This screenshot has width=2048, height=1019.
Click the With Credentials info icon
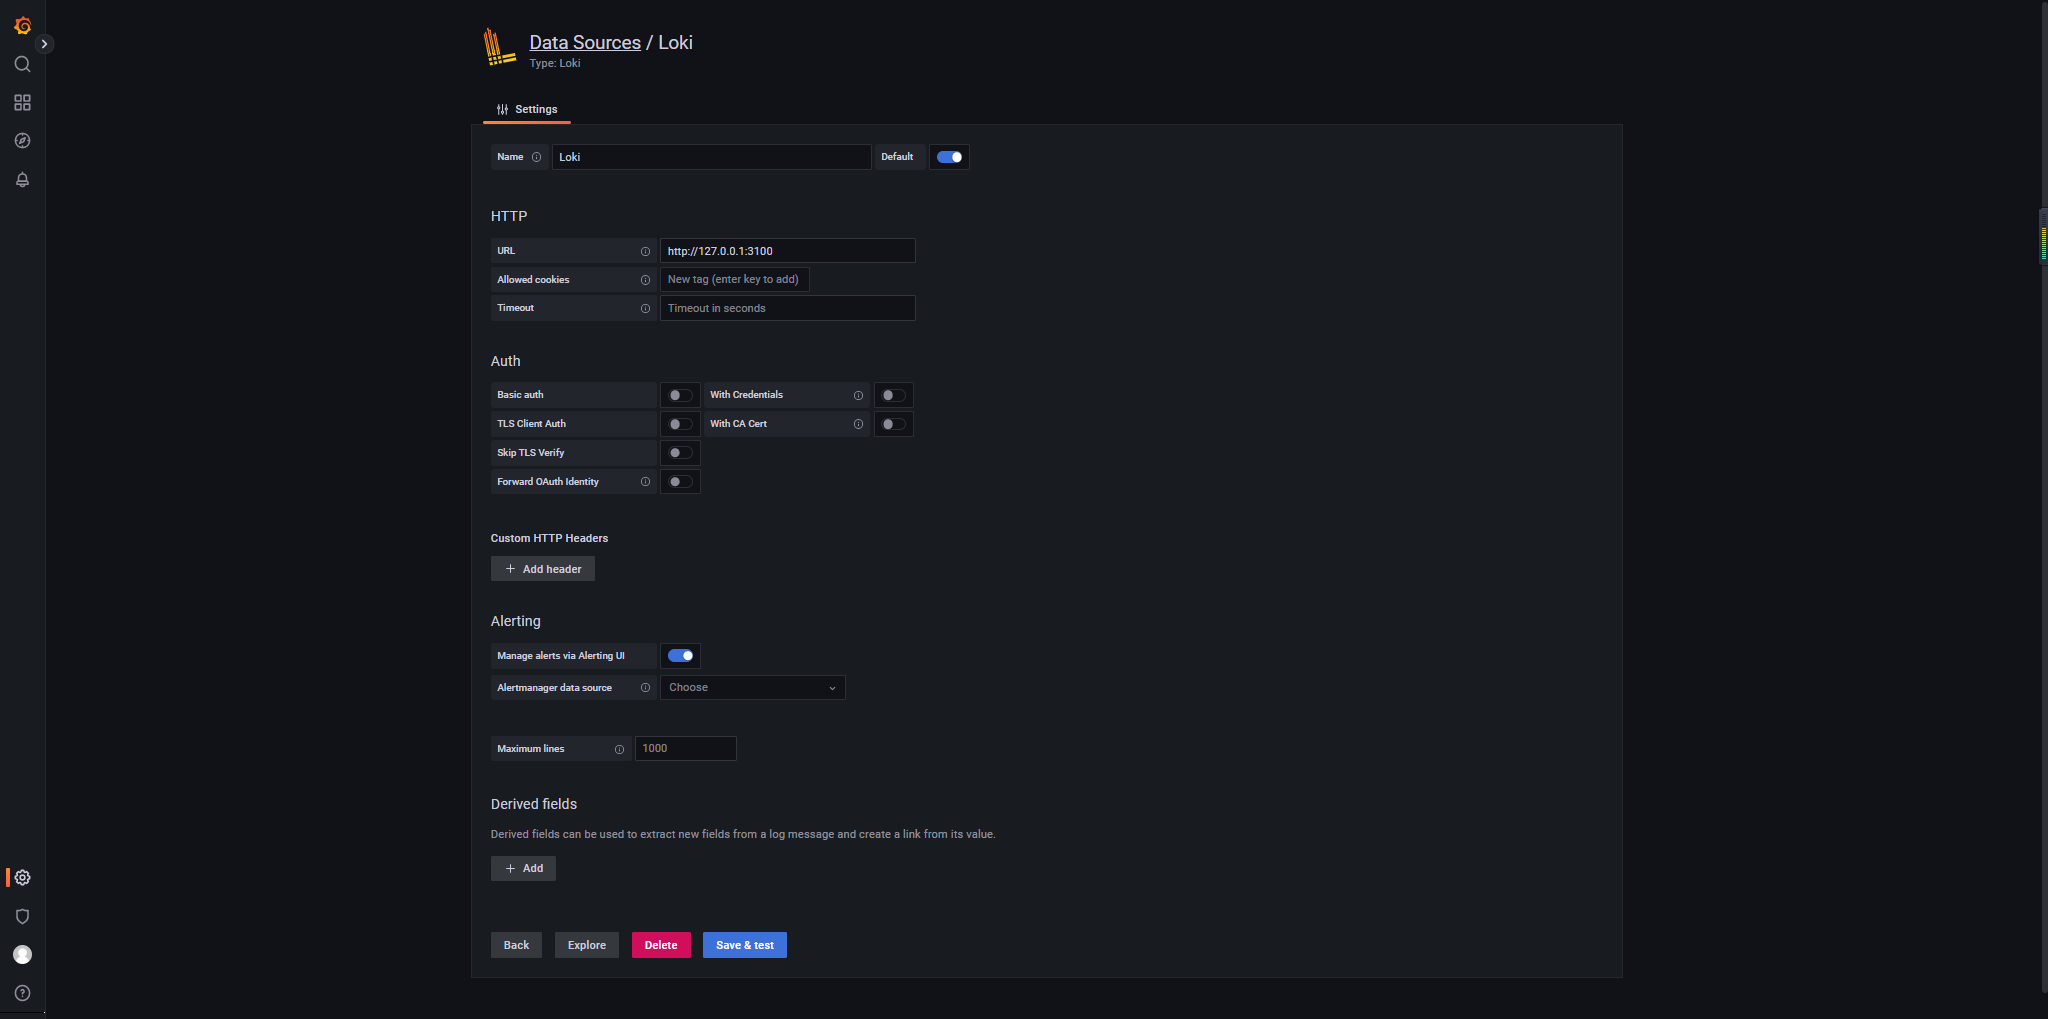click(858, 395)
